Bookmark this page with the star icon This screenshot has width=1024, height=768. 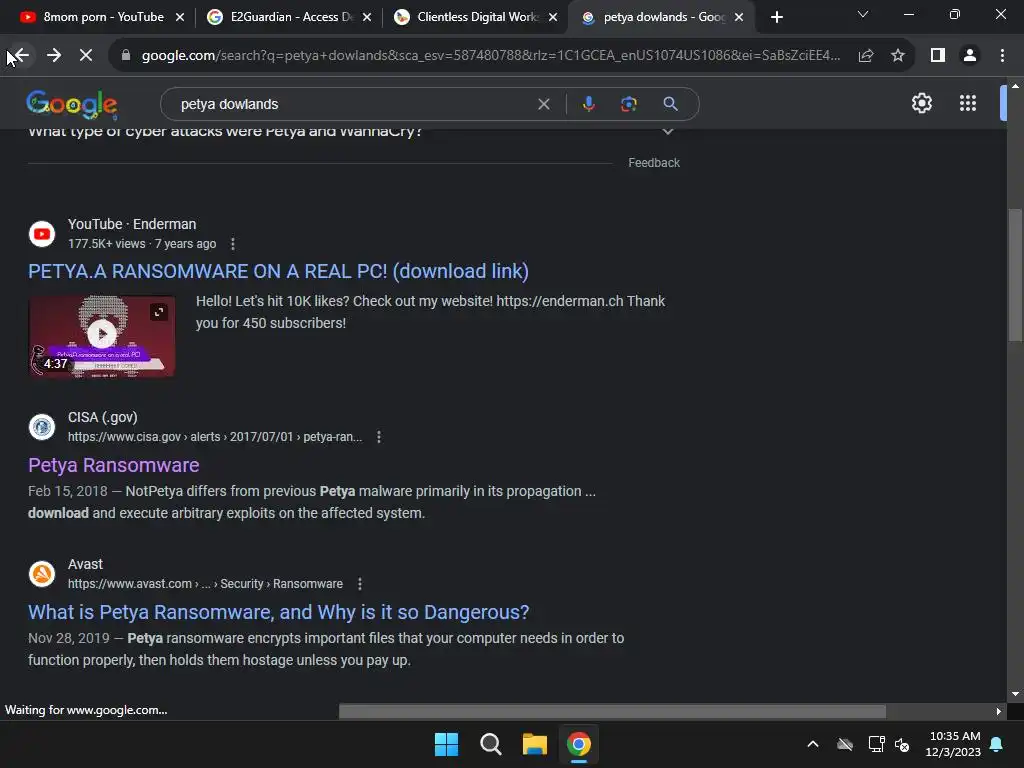click(x=898, y=56)
